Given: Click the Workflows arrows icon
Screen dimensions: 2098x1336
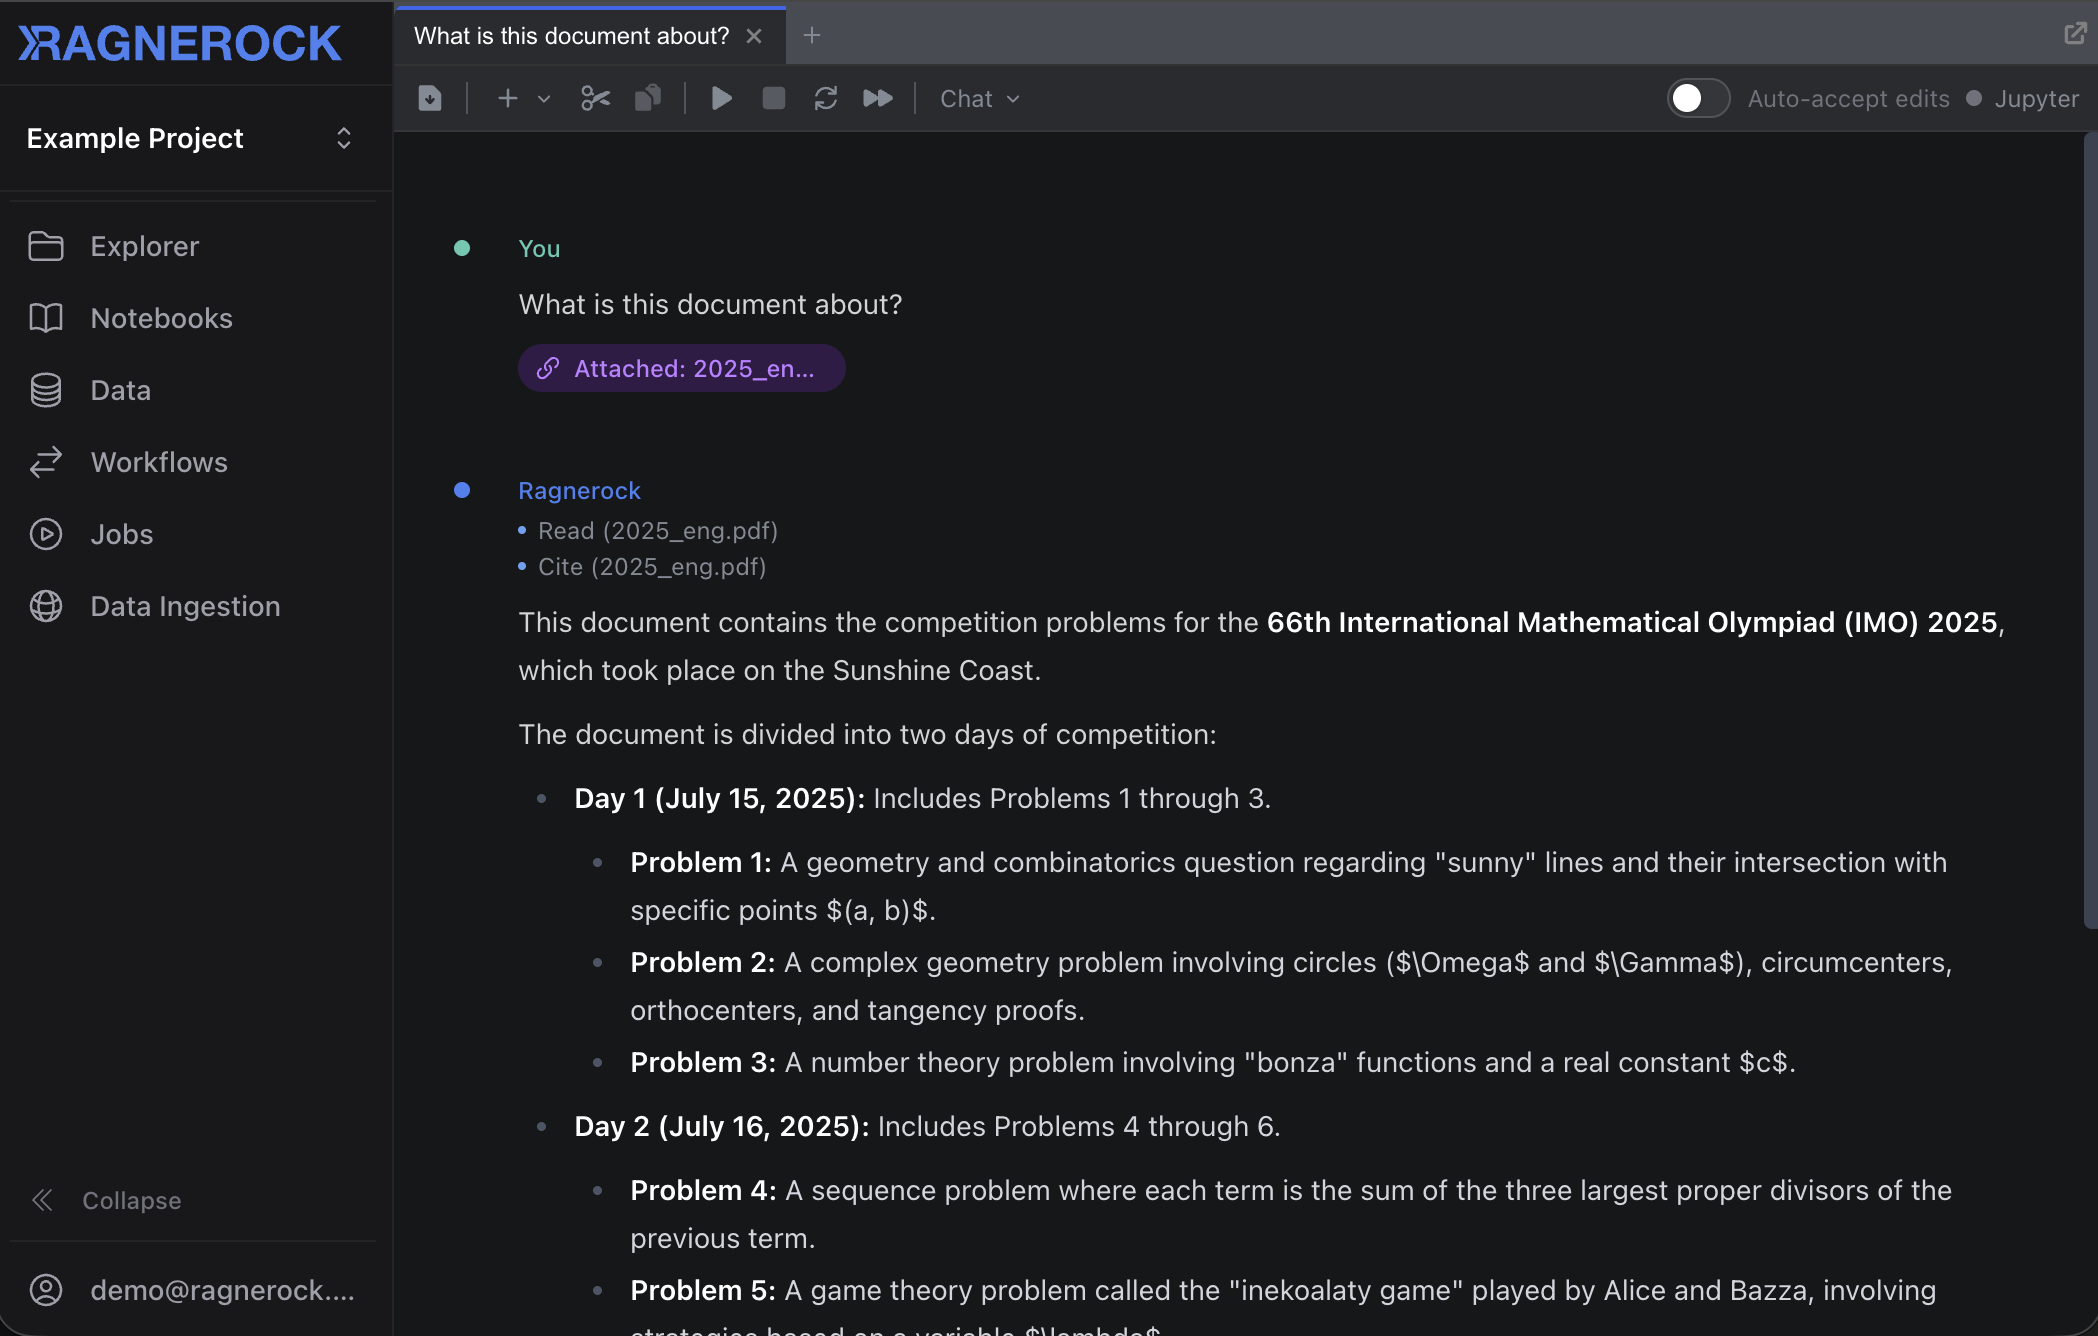Looking at the screenshot, I should [x=46, y=462].
